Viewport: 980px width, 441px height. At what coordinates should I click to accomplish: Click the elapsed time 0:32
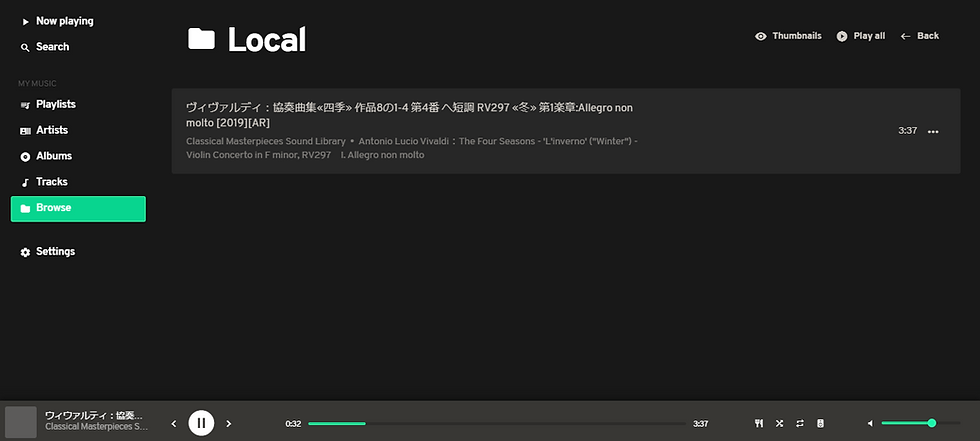tap(293, 424)
